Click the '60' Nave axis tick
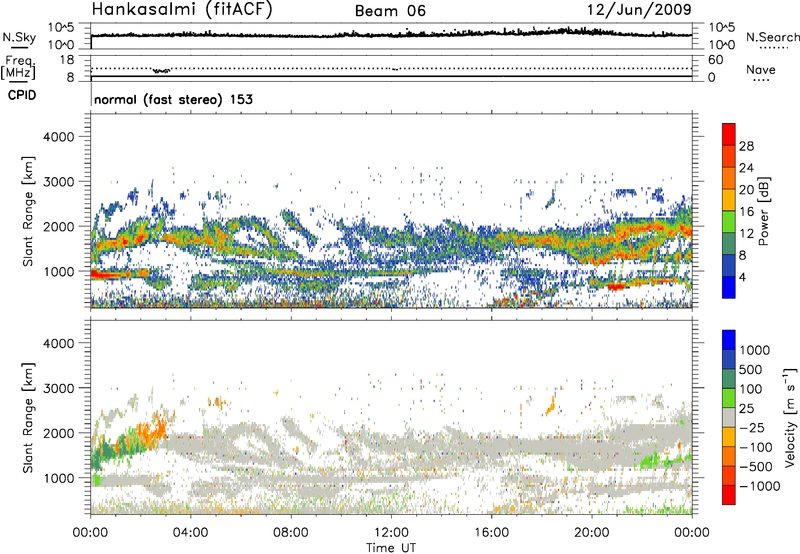The image size is (800, 554). coord(715,60)
